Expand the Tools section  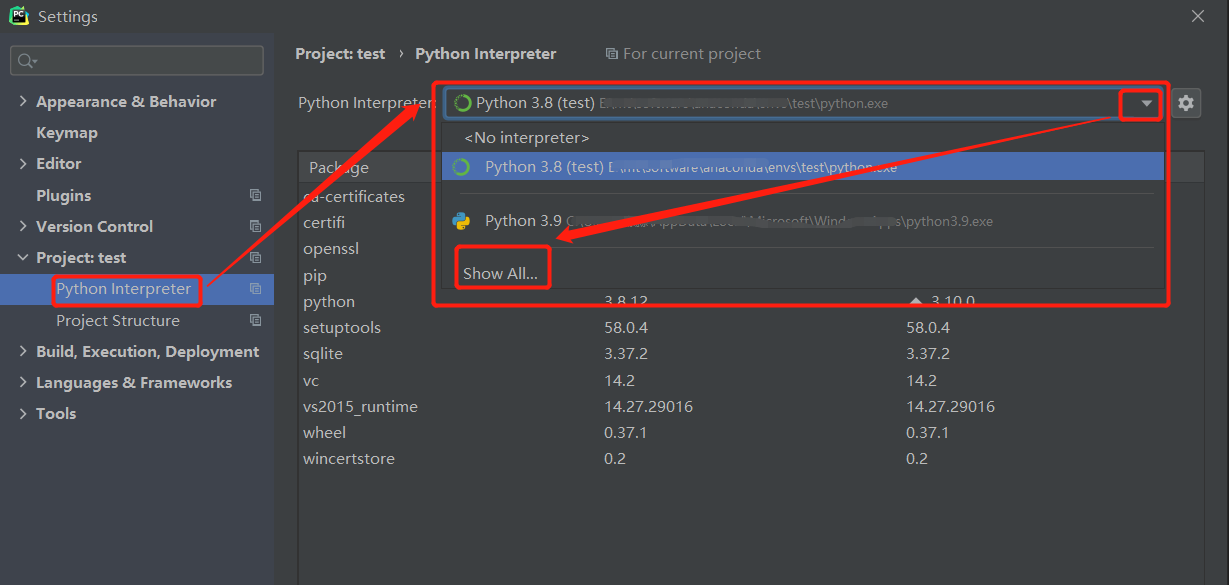click(24, 413)
